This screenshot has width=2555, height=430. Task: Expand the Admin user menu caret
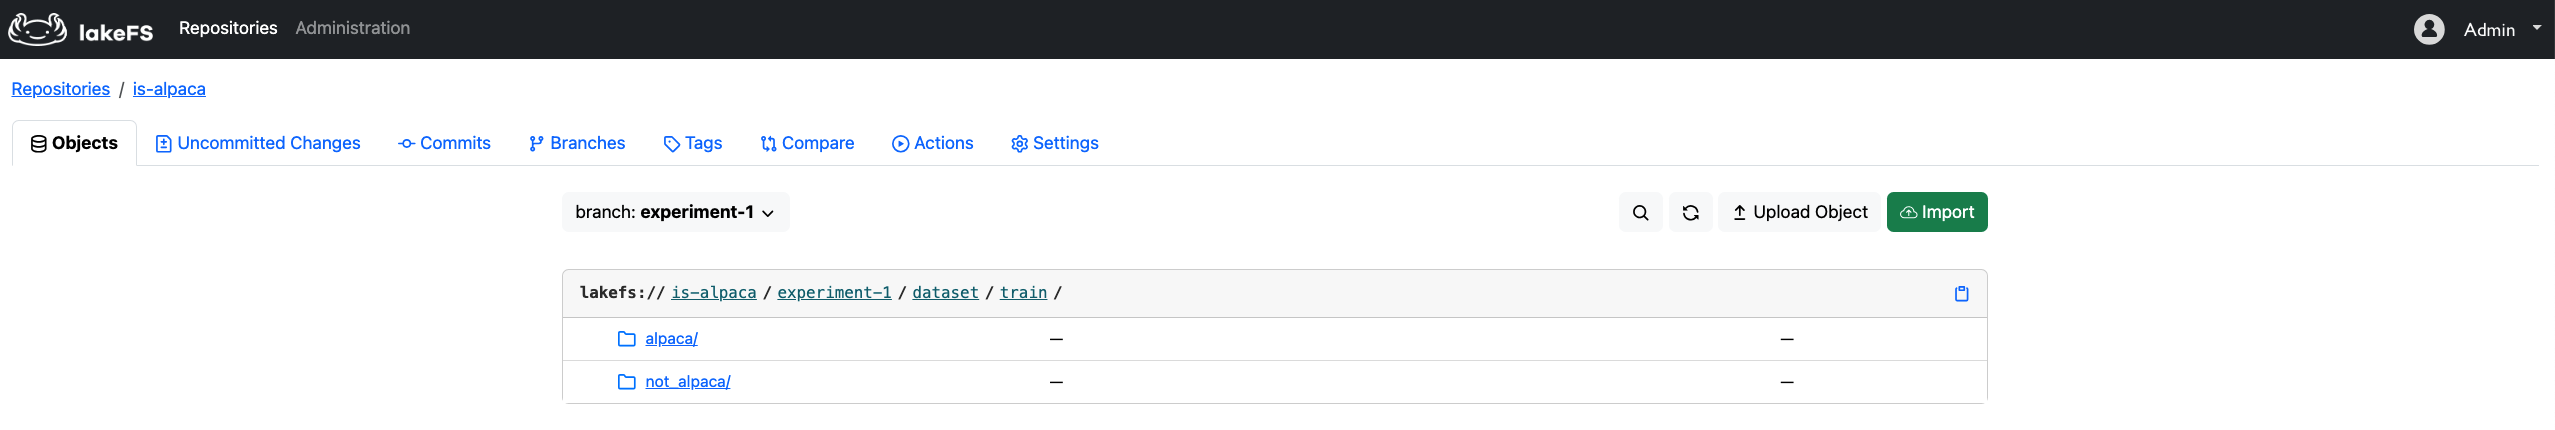2537,28
